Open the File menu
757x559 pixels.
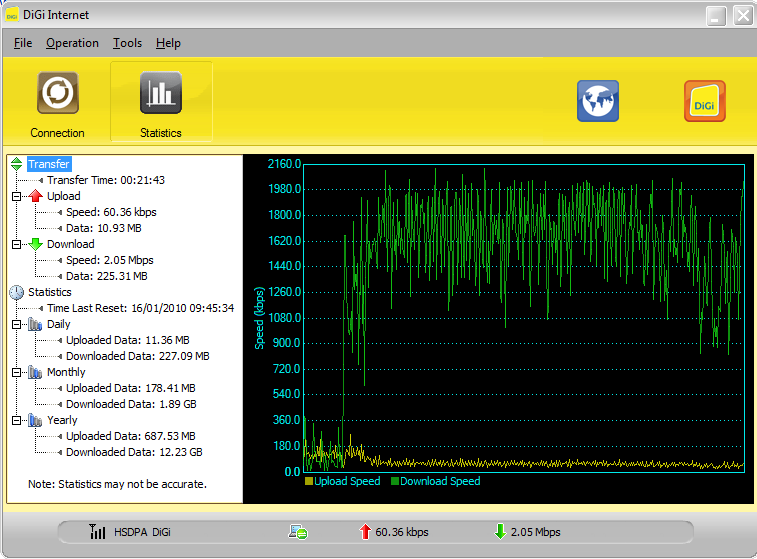(x=23, y=43)
